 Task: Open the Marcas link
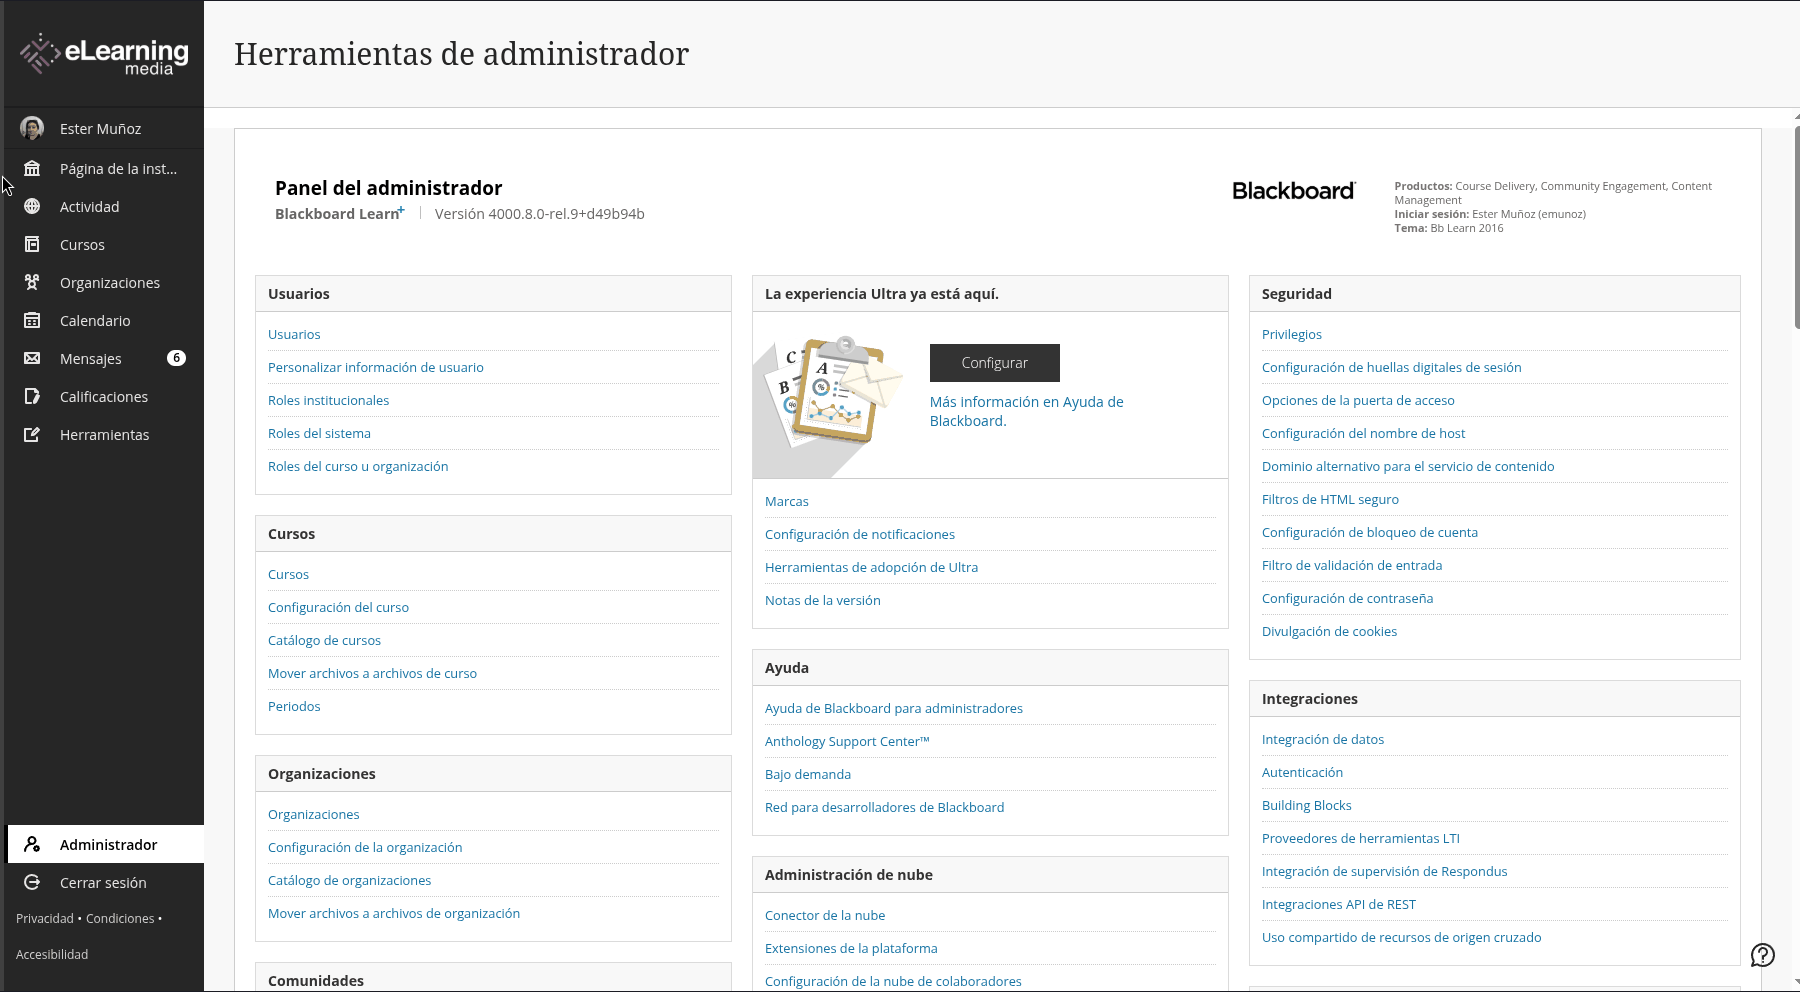(787, 501)
